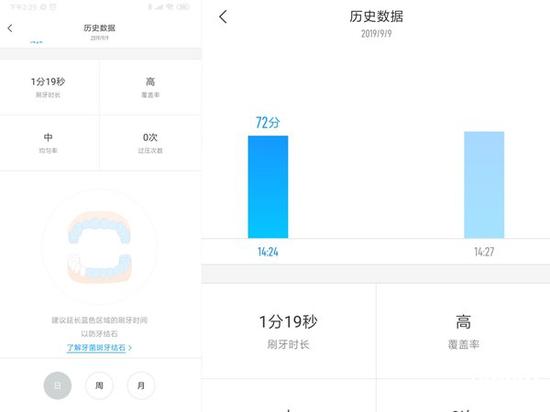The height and width of the screenshot is (412, 550).
Task: Click the chevron after 了解牙菌斑牙结石
Action: point(130,347)
